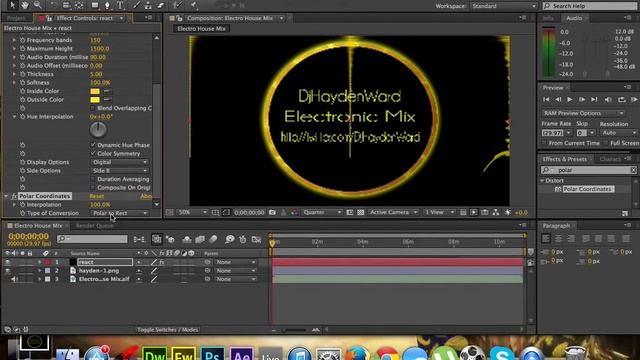
Task: Select the Audio panel tab
Action: [574, 18]
